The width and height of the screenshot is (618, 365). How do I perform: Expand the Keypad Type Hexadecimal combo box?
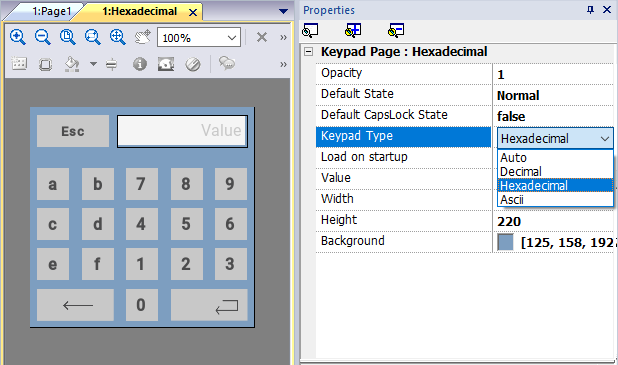point(555,138)
